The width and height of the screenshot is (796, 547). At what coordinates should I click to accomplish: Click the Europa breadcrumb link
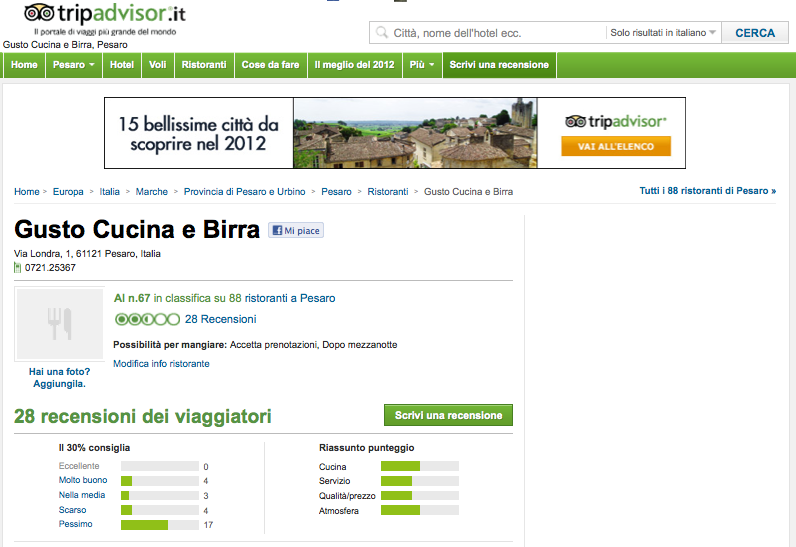pos(68,192)
